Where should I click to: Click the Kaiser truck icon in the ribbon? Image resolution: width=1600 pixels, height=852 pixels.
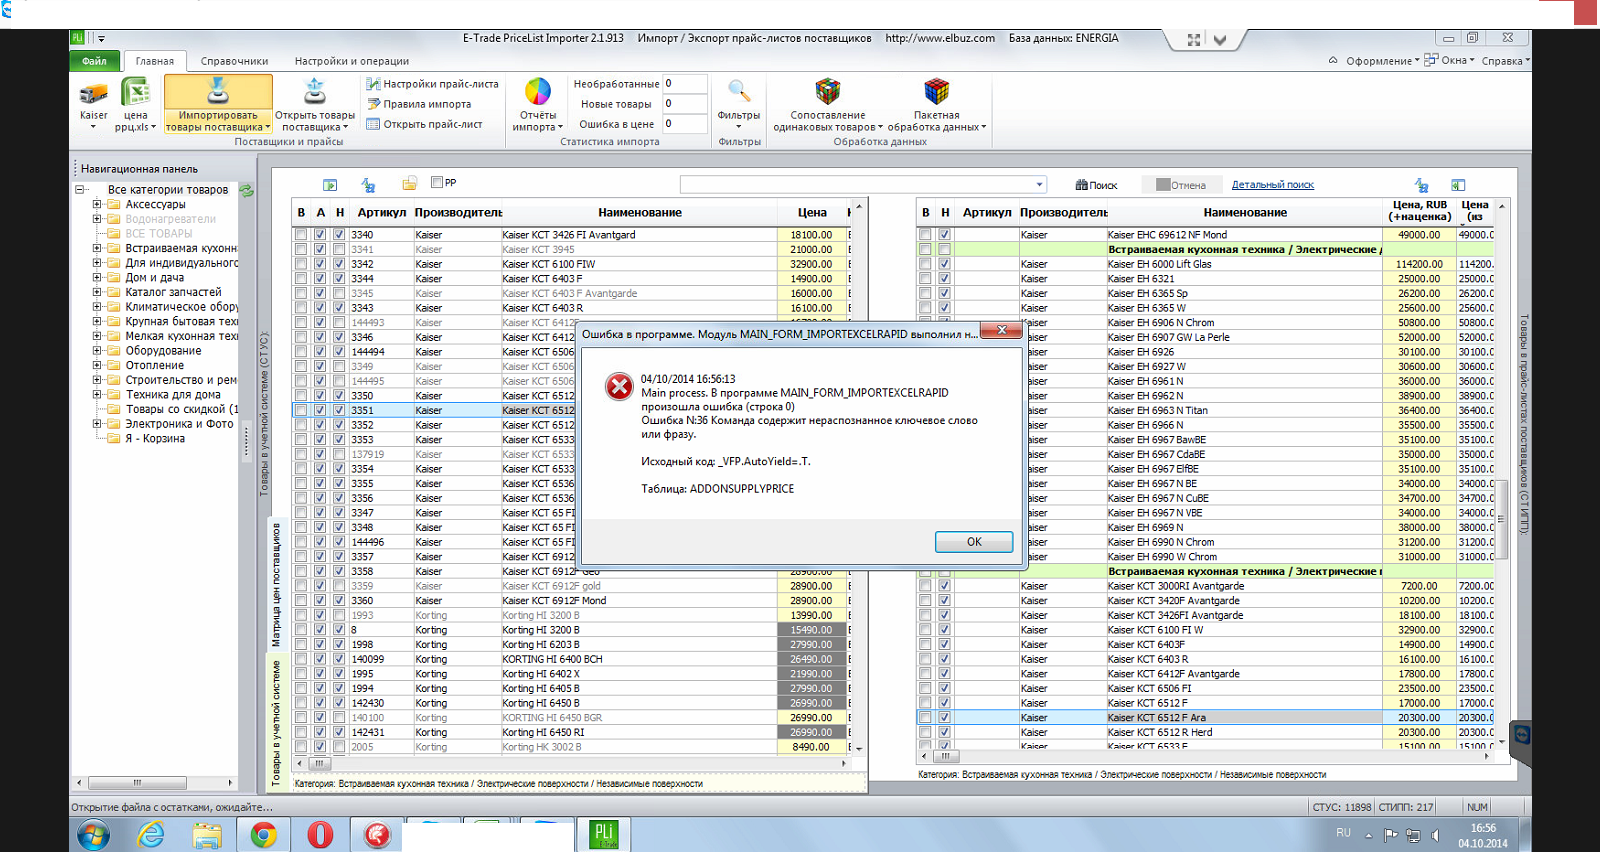[94, 93]
